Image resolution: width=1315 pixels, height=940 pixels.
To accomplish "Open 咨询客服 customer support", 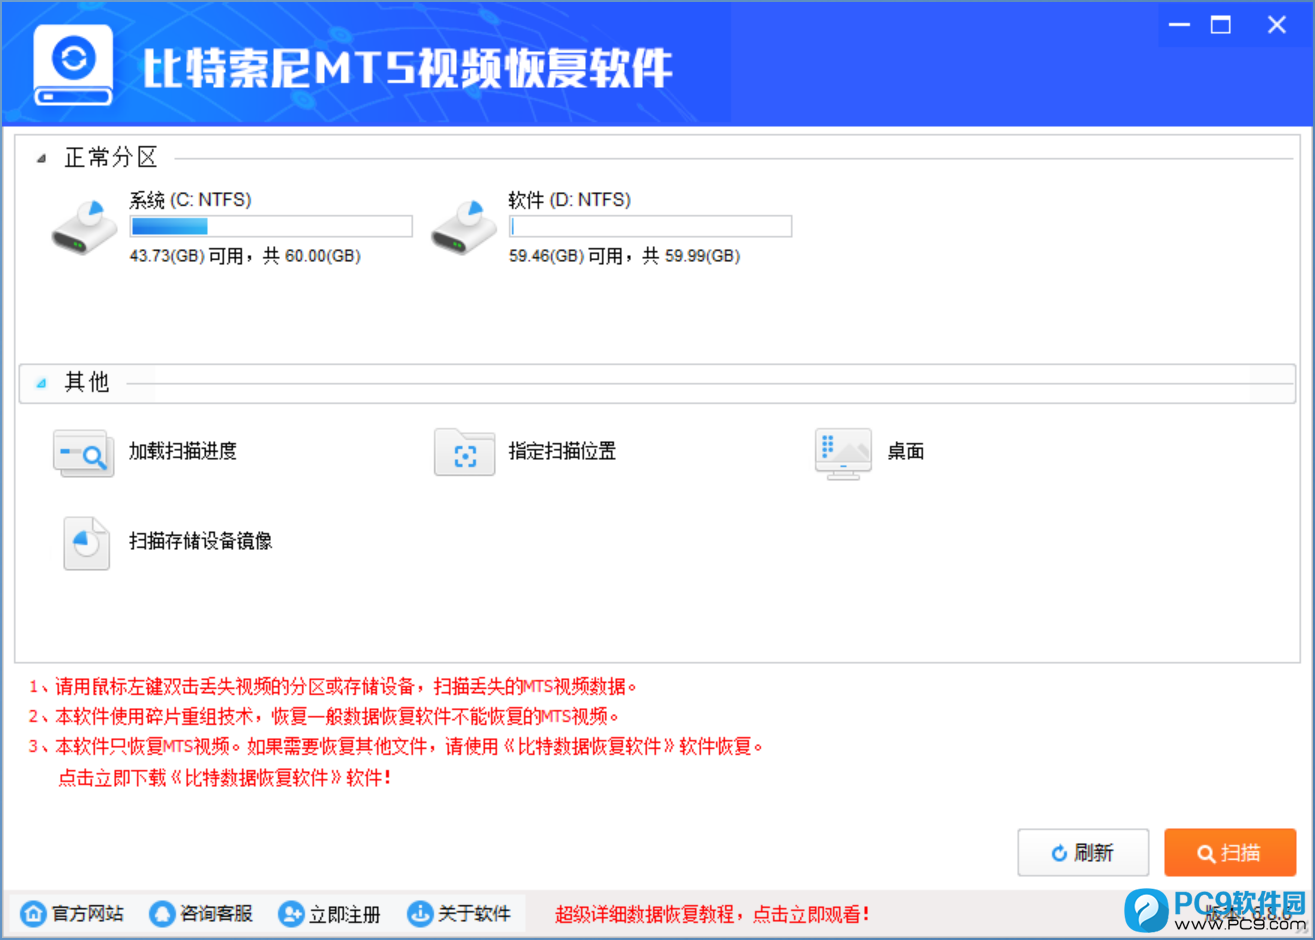I will [x=201, y=913].
